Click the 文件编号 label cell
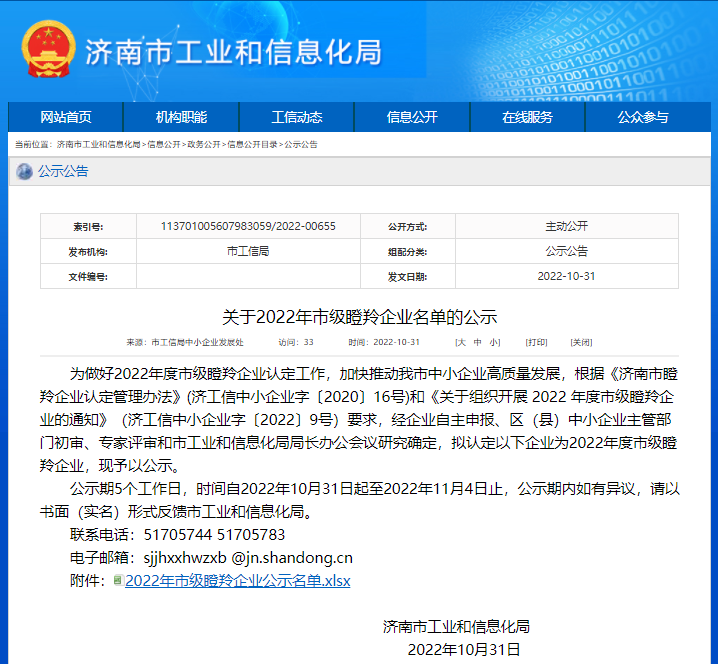718x664 pixels. pyautogui.click(x=88, y=277)
